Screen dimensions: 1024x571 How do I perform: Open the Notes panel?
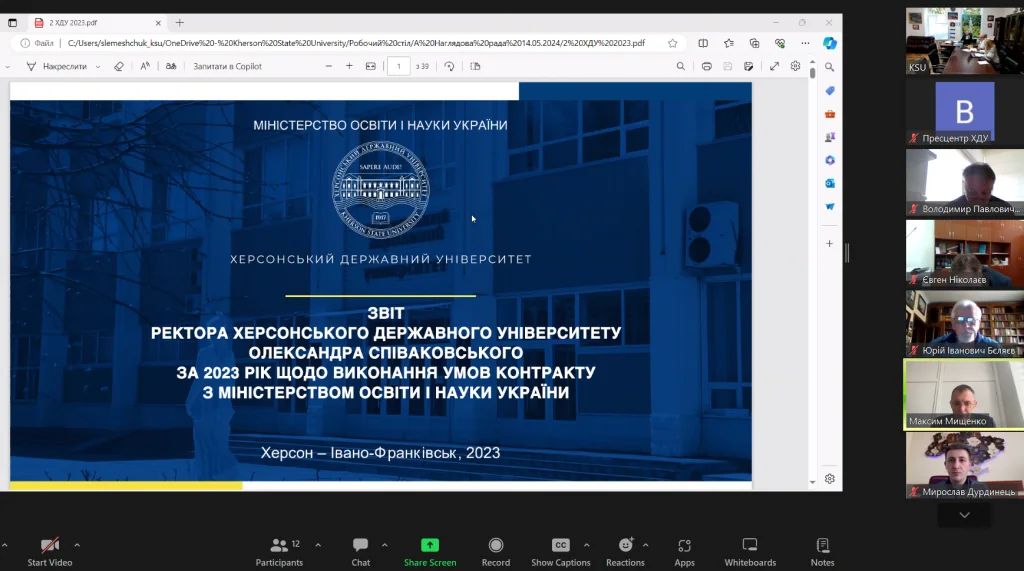pos(822,551)
